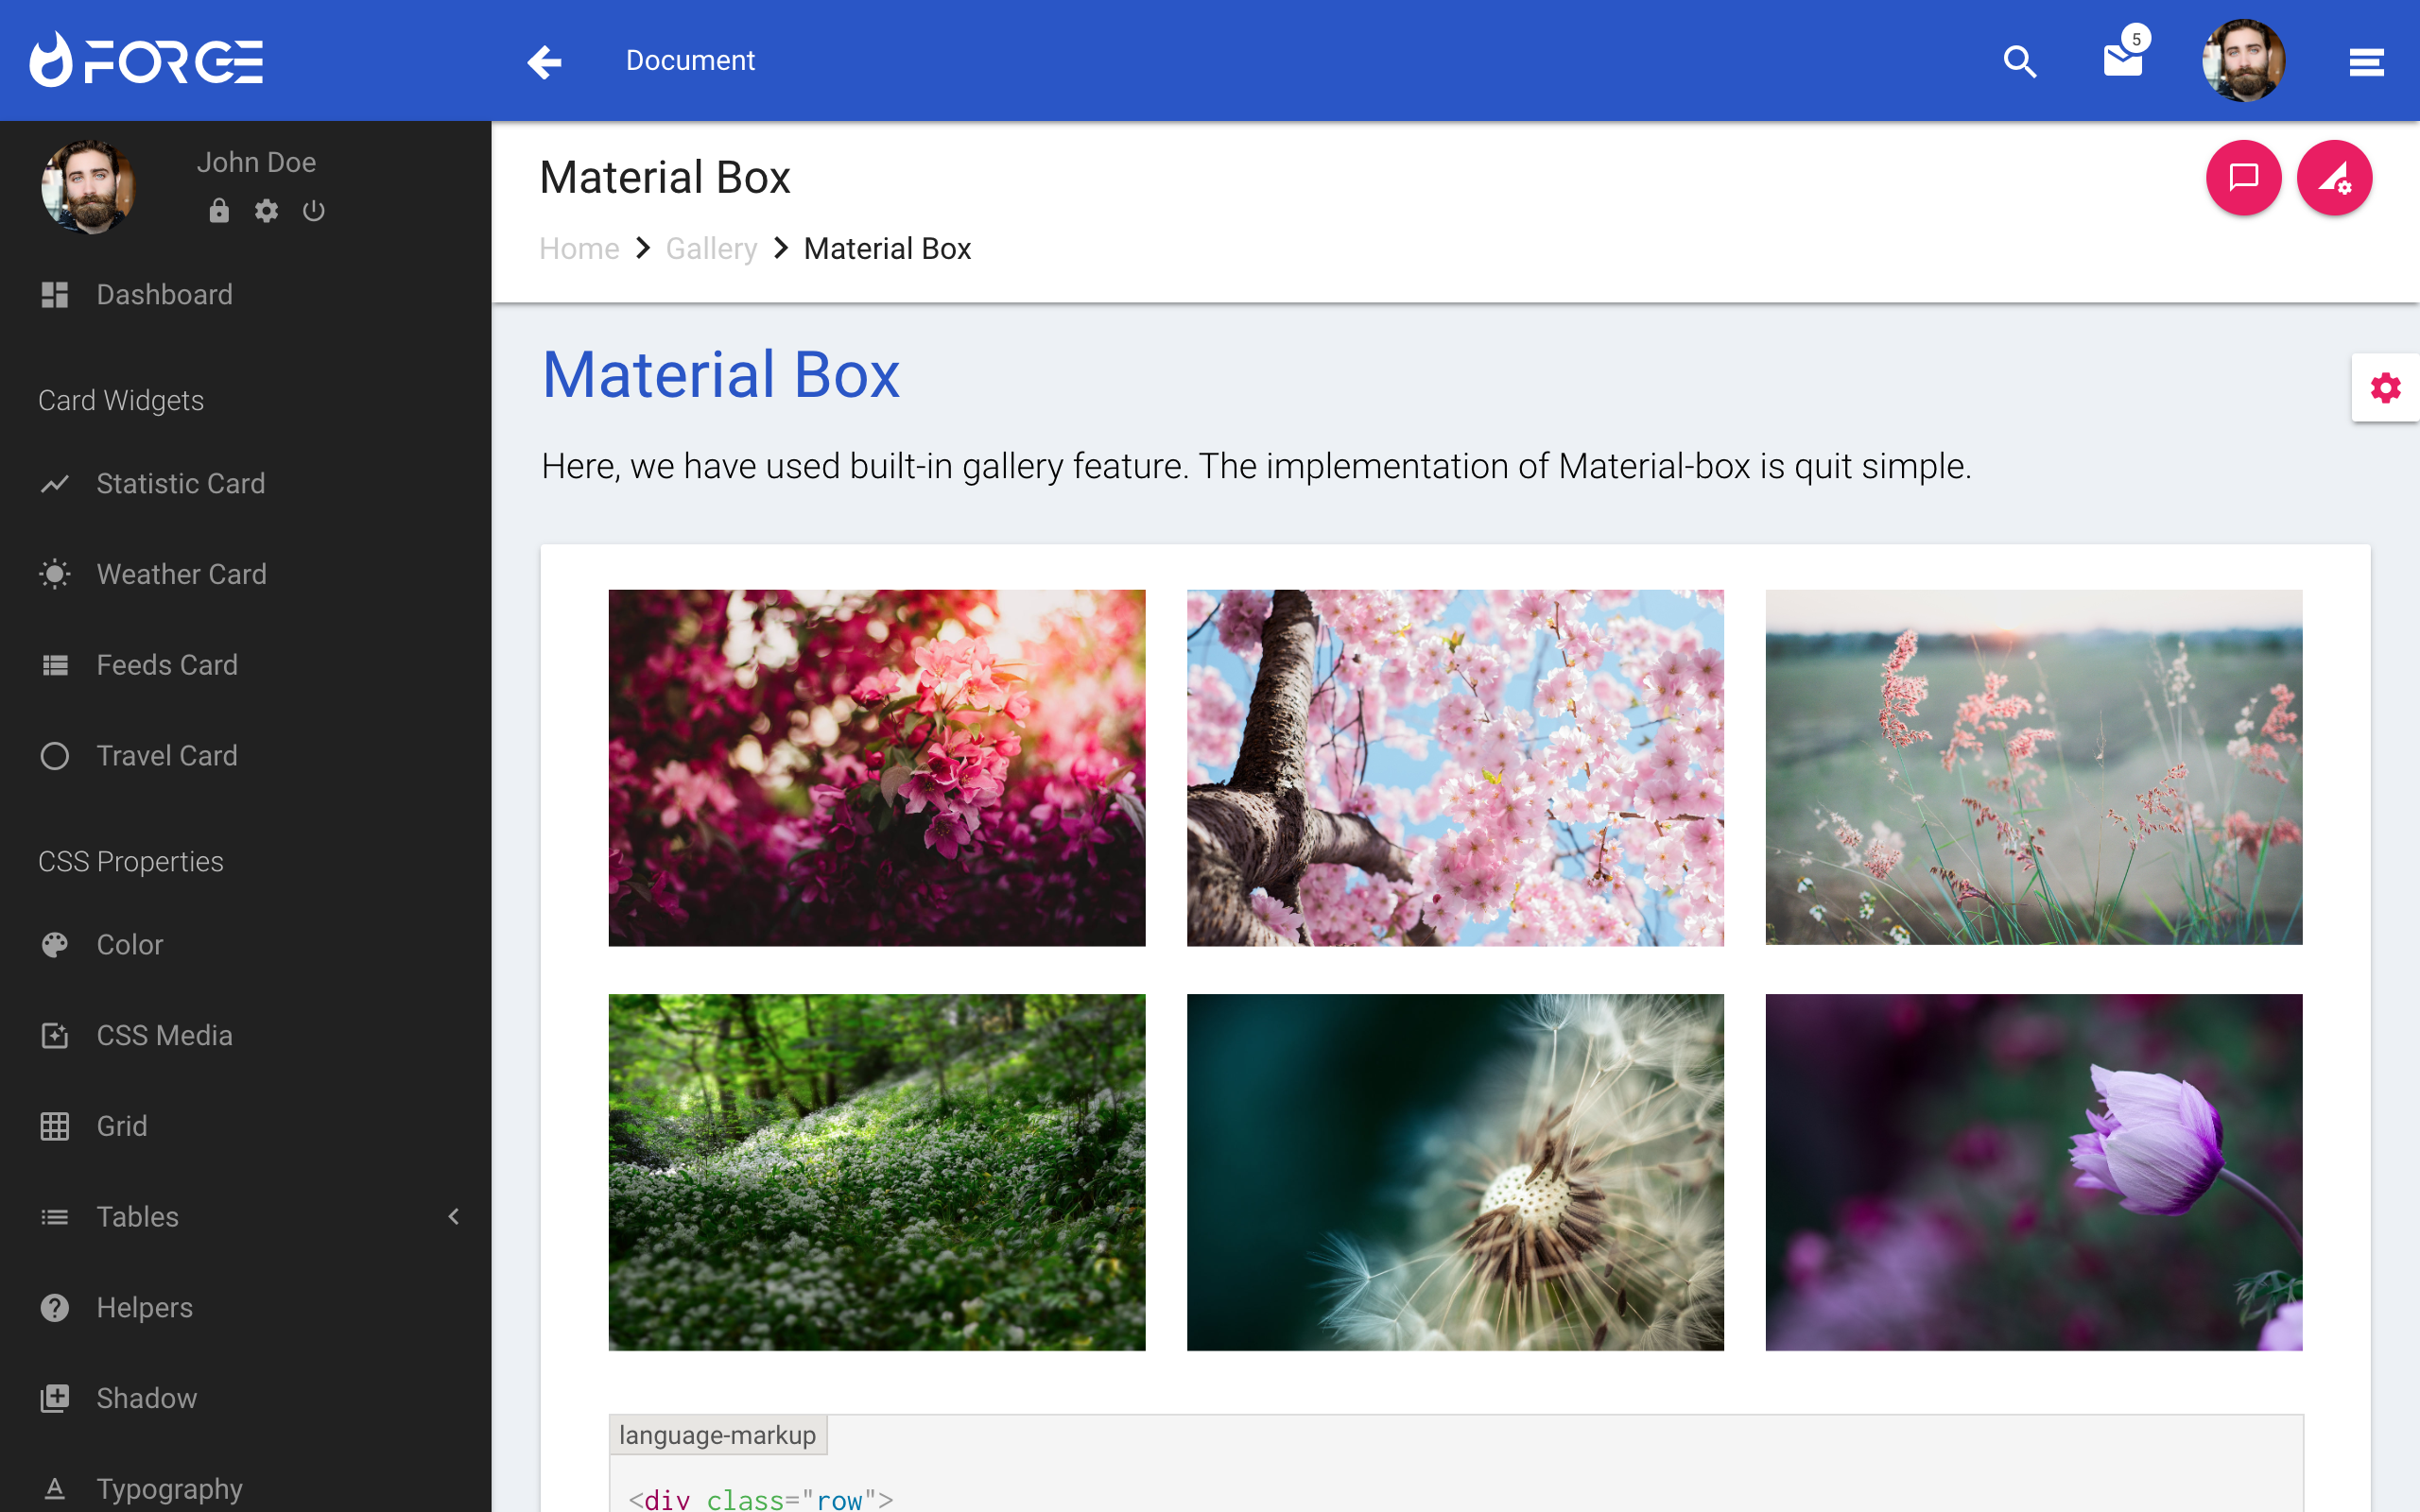The height and width of the screenshot is (1512, 2420).
Task: Open Color menu item in sidebar
Action: (x=129, y=944)
